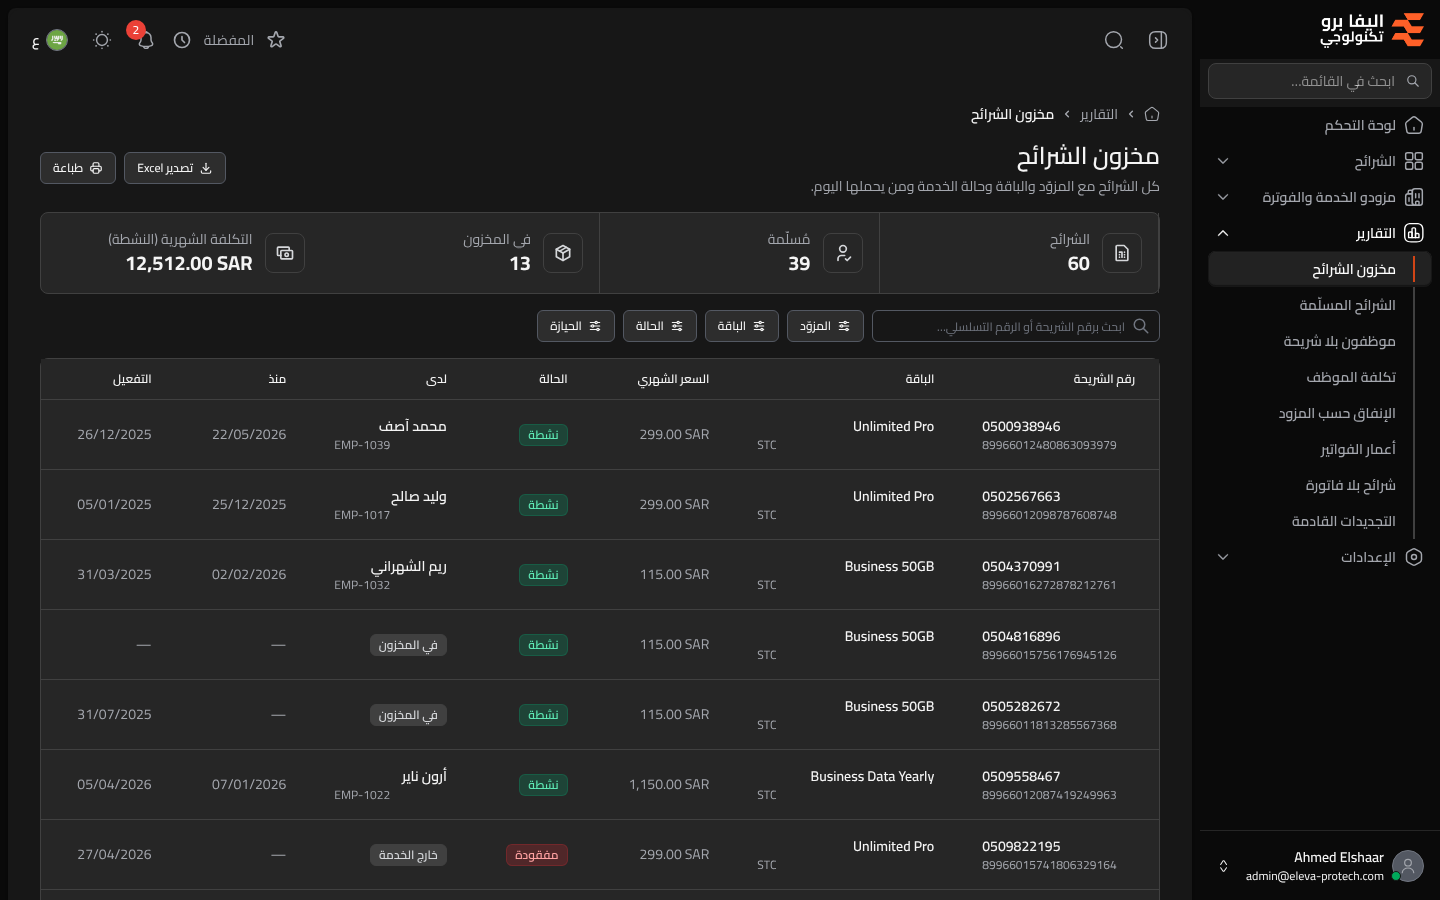Image resolution: width=1440 pixels, height=900 pixels.
Task: Open the المزوّد filter dropdown
Action: (825, 326)
